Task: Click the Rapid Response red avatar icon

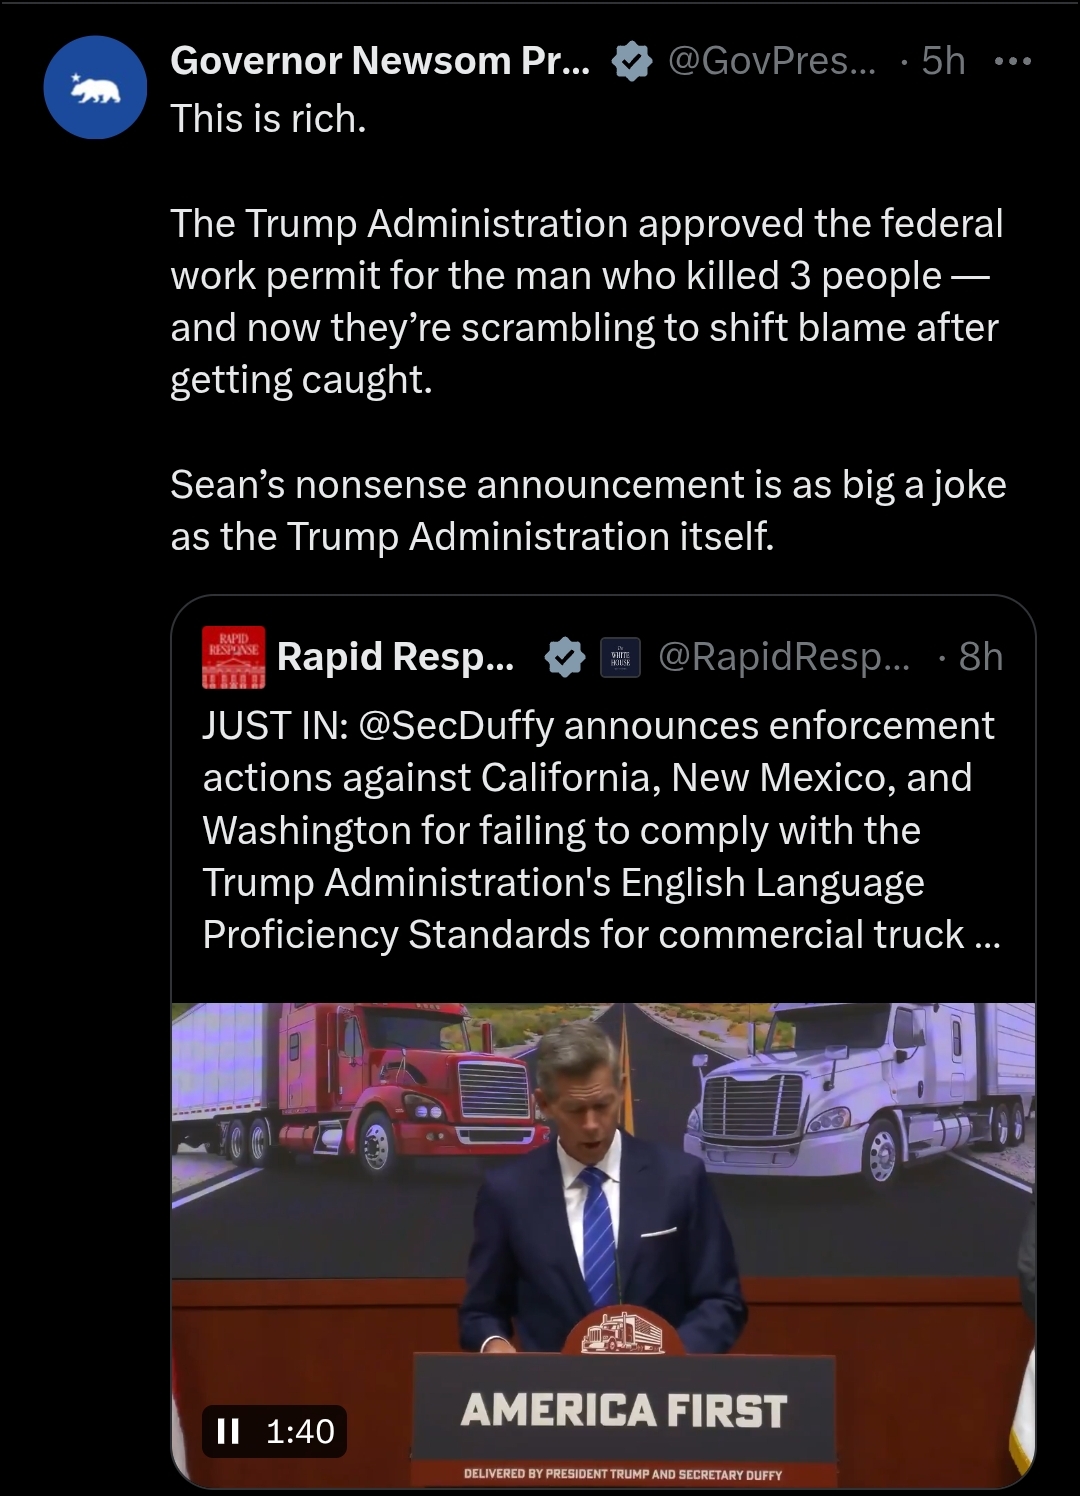Action: (233, 657)
